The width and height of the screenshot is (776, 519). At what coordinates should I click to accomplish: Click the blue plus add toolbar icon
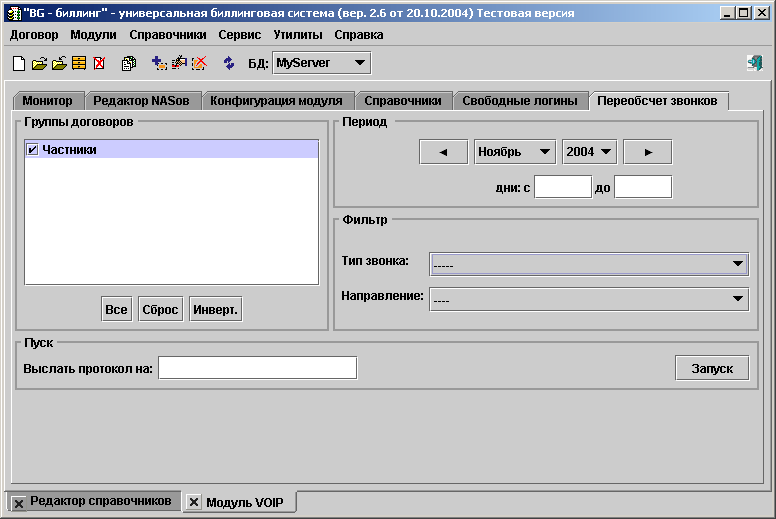159,63
